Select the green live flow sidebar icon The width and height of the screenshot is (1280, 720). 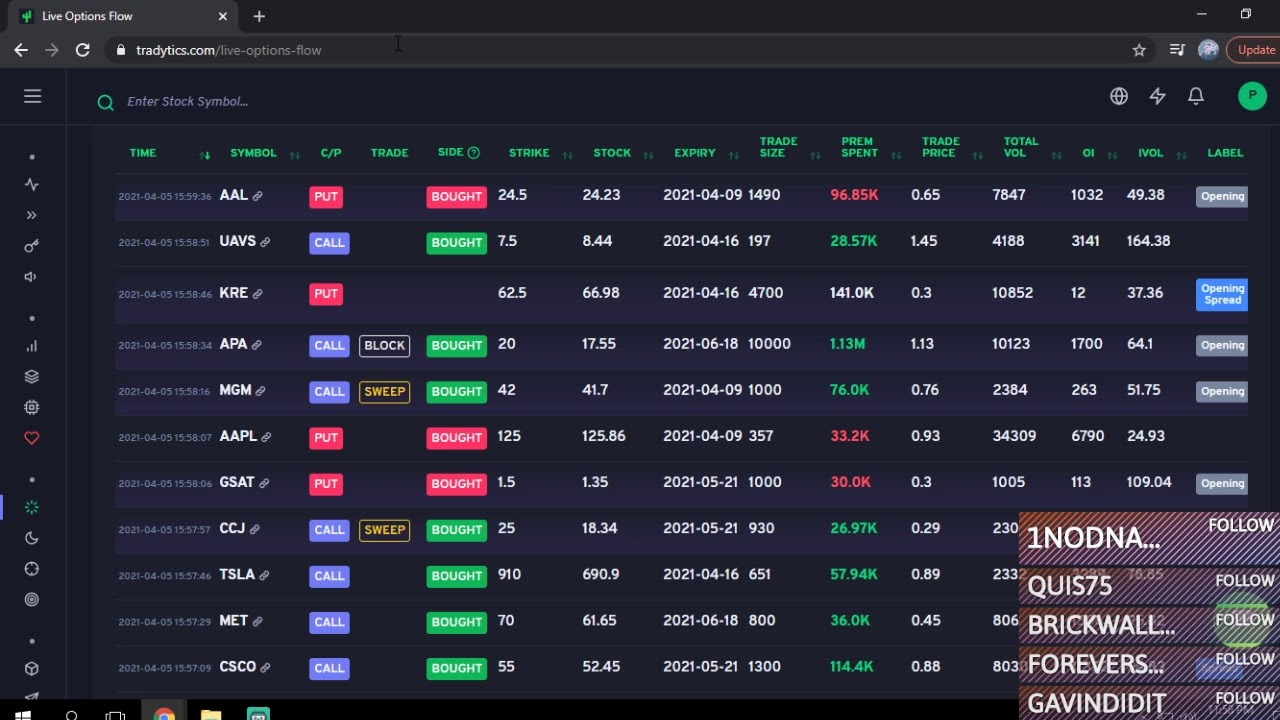[x=32, y=507]
